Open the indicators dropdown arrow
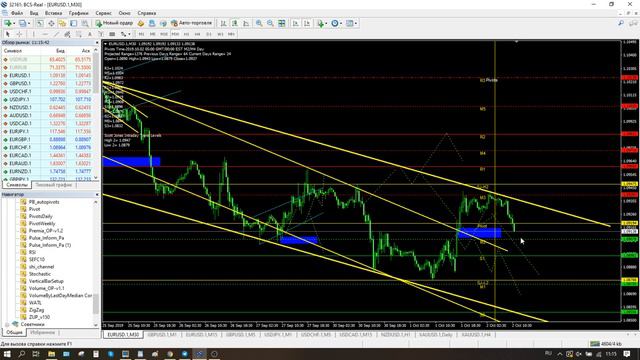 pos(326,23)
